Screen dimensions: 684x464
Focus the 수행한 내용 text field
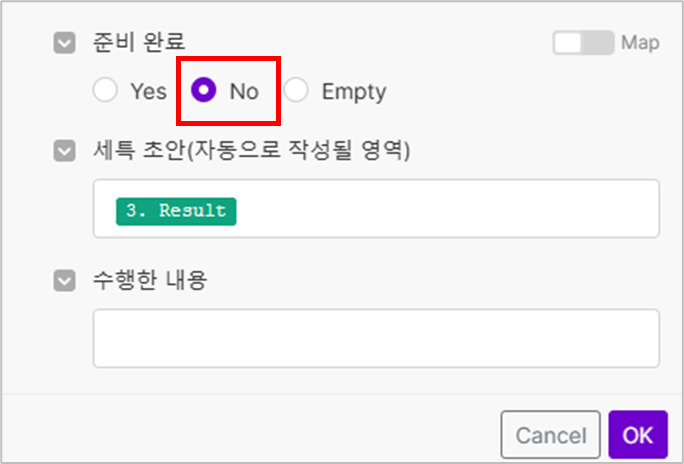coord(375,338)
